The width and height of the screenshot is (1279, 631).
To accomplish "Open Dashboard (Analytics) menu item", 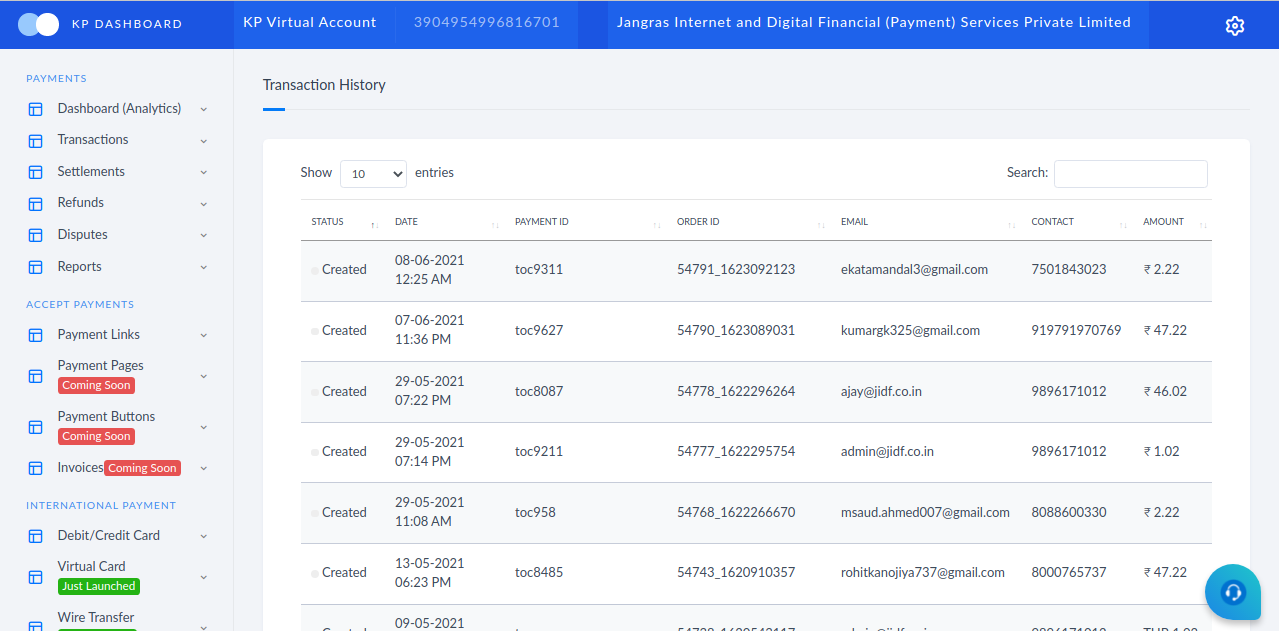I will point(119,108).
